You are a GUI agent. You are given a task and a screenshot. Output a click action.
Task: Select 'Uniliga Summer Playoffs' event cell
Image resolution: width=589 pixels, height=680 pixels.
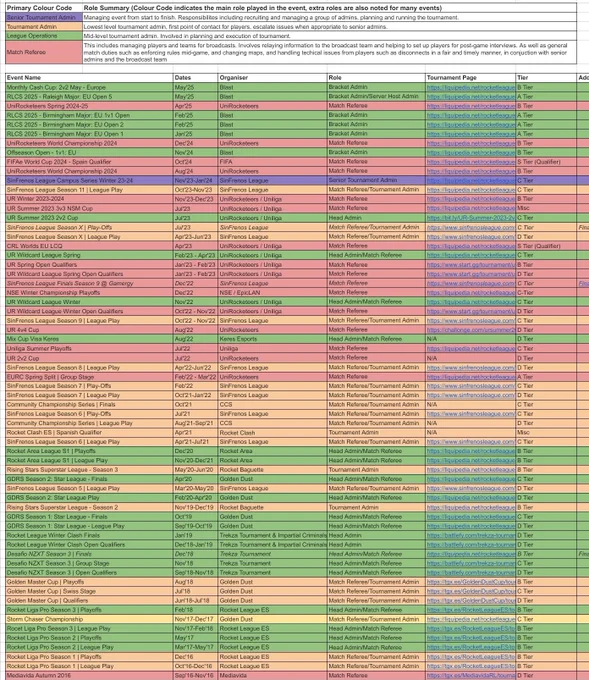[x=89, y=349]
